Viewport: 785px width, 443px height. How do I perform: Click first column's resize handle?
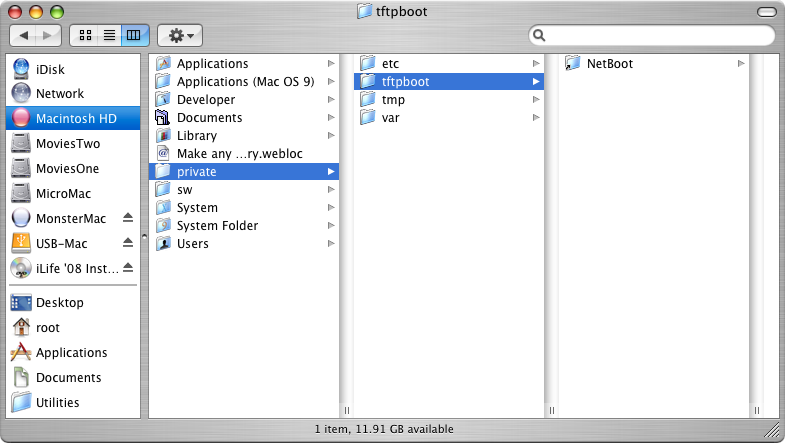(x=346, y=410)
